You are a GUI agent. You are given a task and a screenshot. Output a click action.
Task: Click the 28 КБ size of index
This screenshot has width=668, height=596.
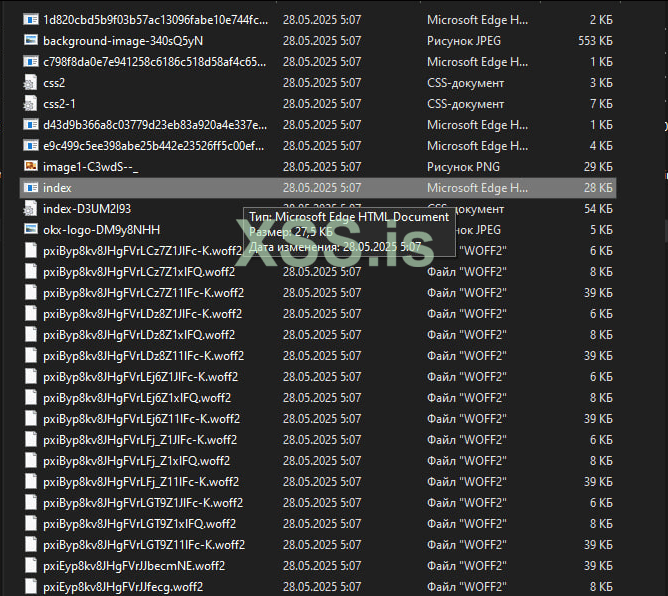click(598, 187)
